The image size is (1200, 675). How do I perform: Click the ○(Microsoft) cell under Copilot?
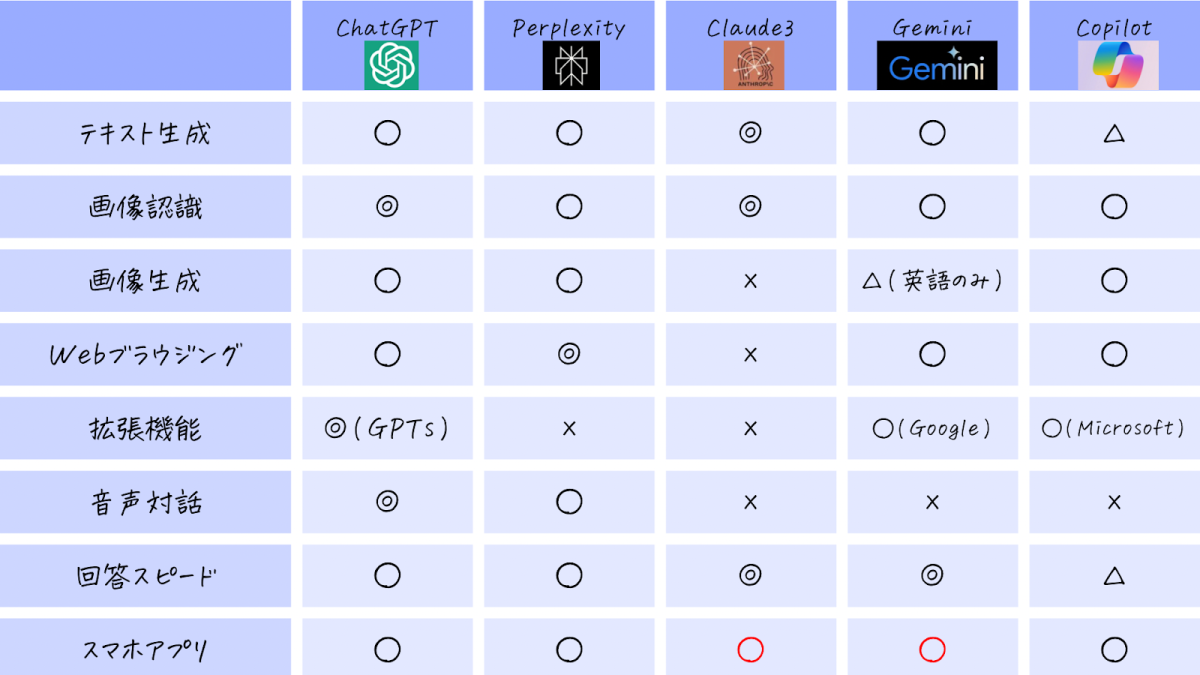pos(1114,429)
